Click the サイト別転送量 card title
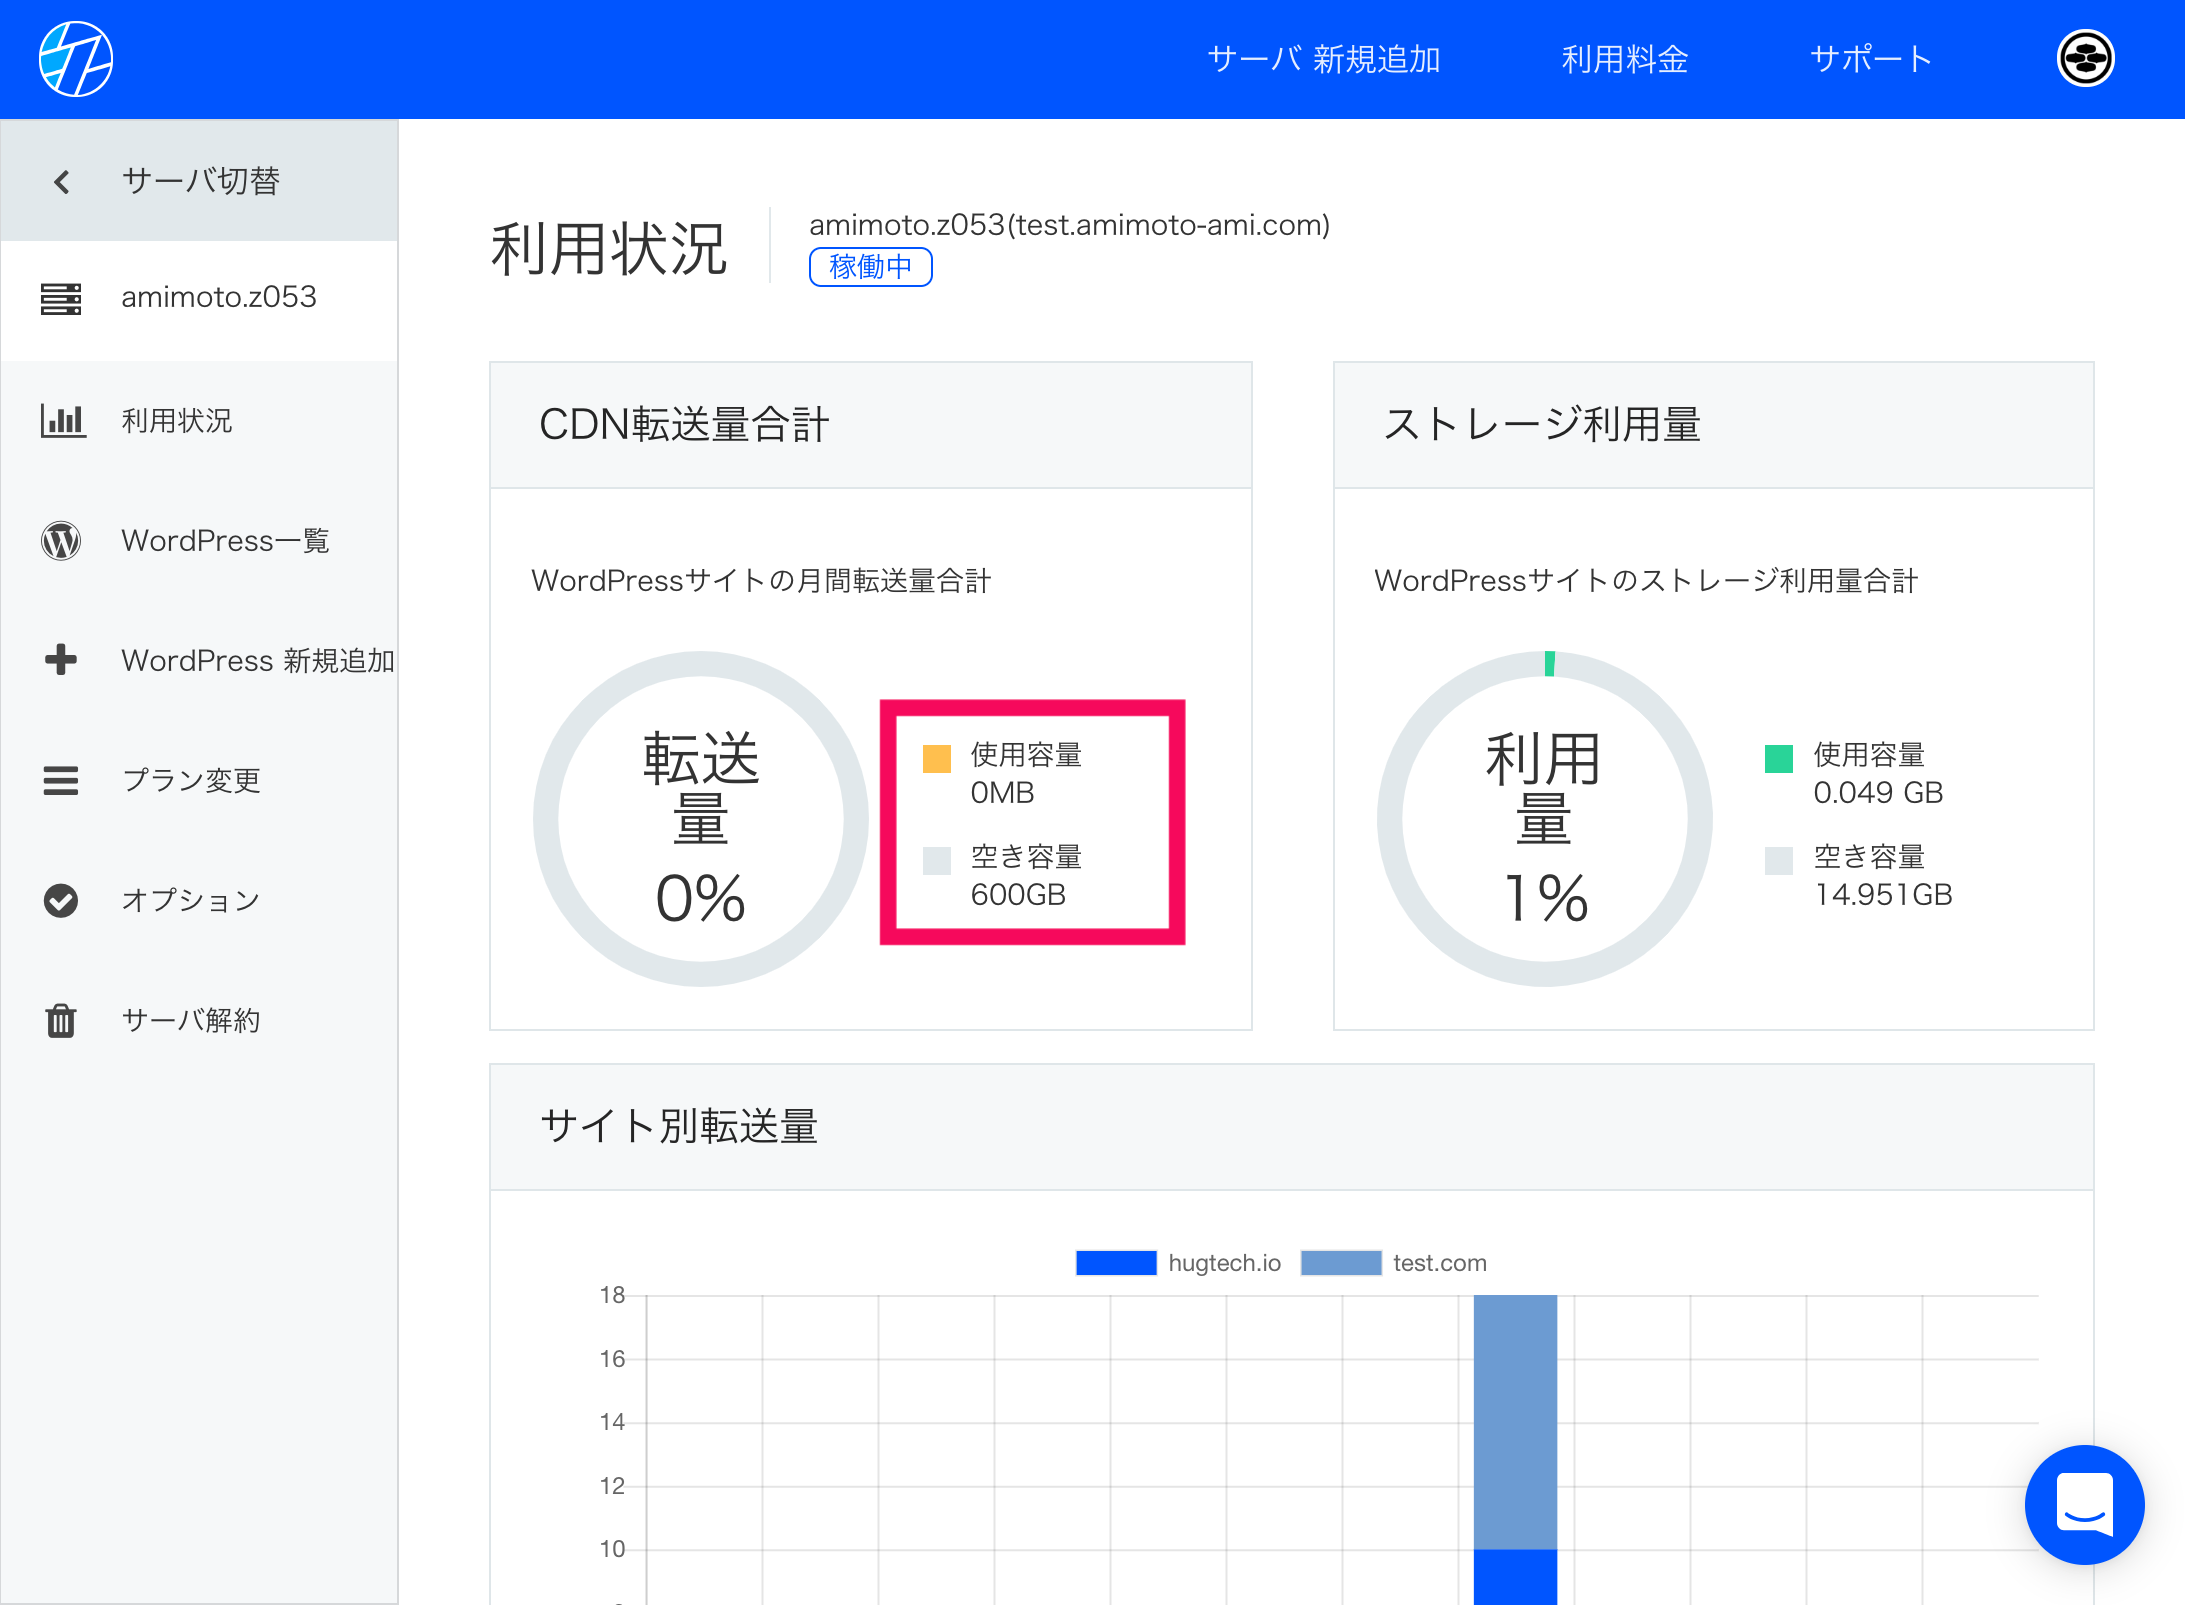 tap(679, 1126)
